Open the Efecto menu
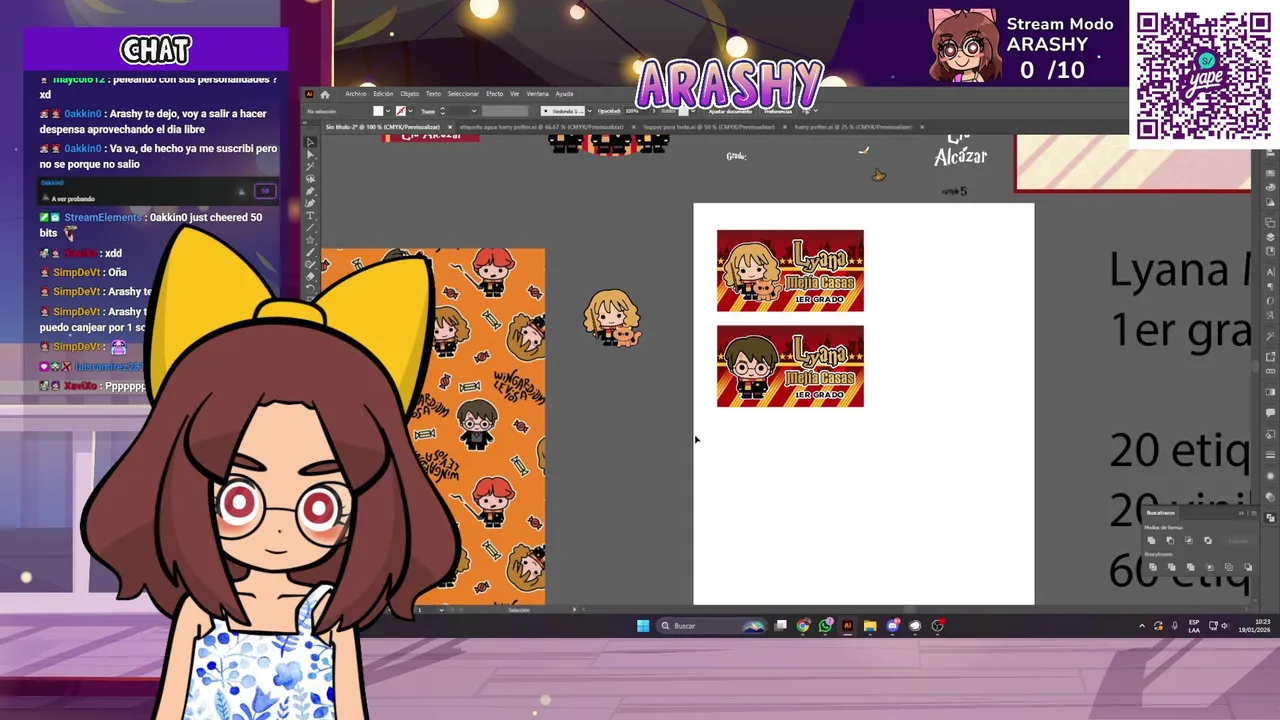This screenshot has height=720, width=1280. [495, 94]
